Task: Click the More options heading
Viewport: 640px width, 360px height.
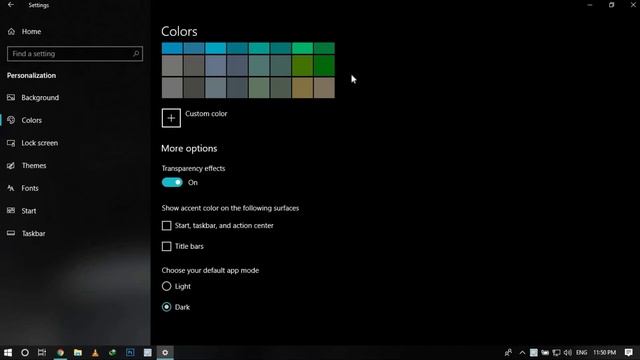Action: 189,149
